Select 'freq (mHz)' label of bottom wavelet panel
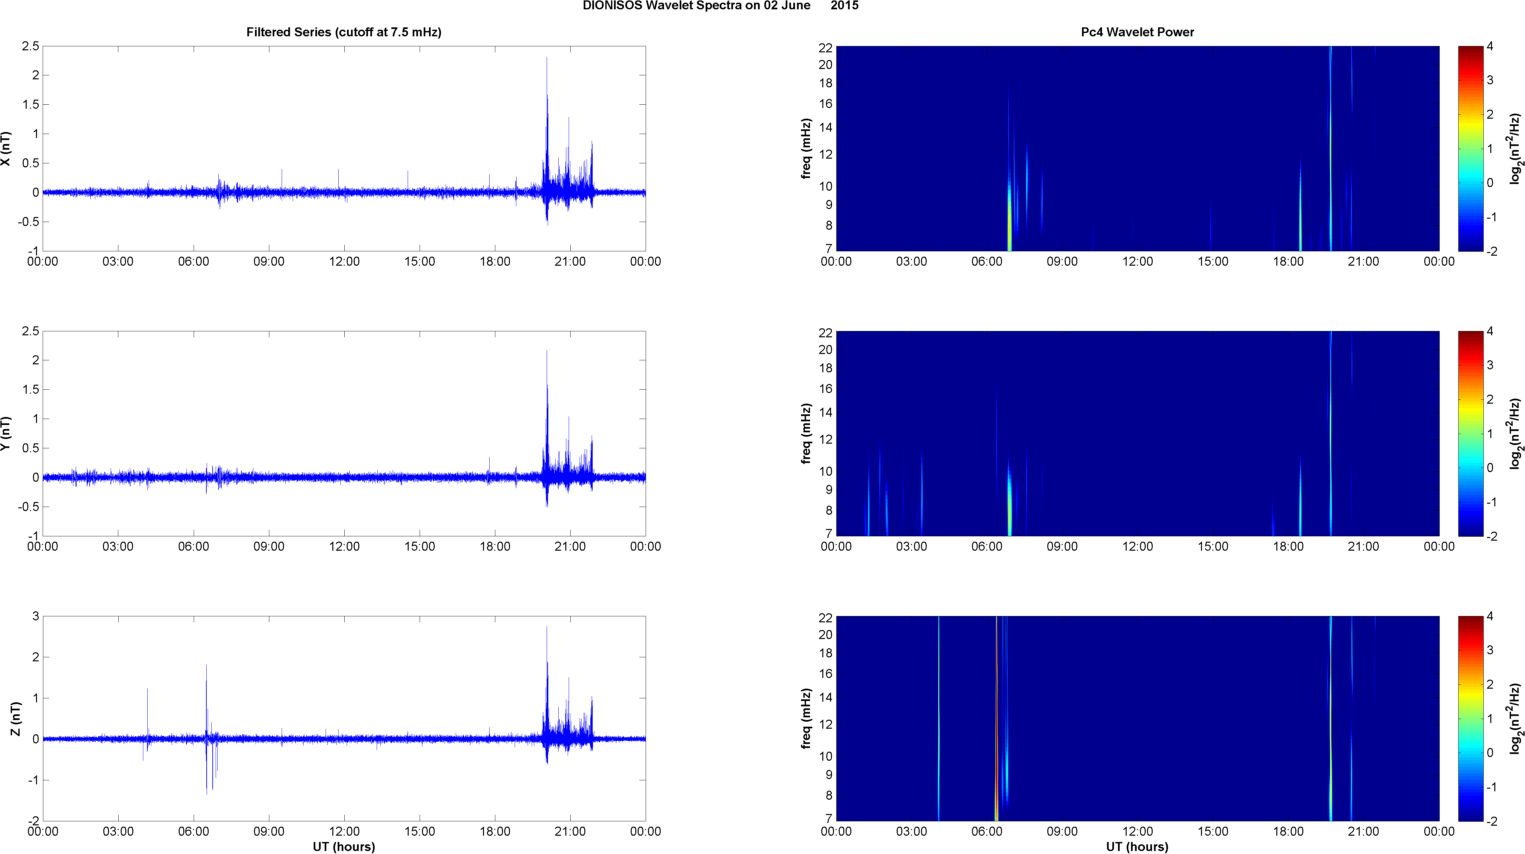The width and height of the screenshot is (1525, 854). (x=806, y=719)
